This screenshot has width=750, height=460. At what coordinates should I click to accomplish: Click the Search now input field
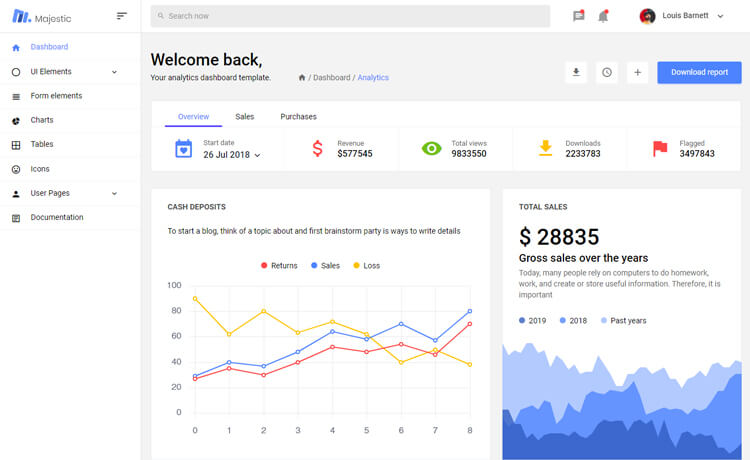tap(350, 16)
